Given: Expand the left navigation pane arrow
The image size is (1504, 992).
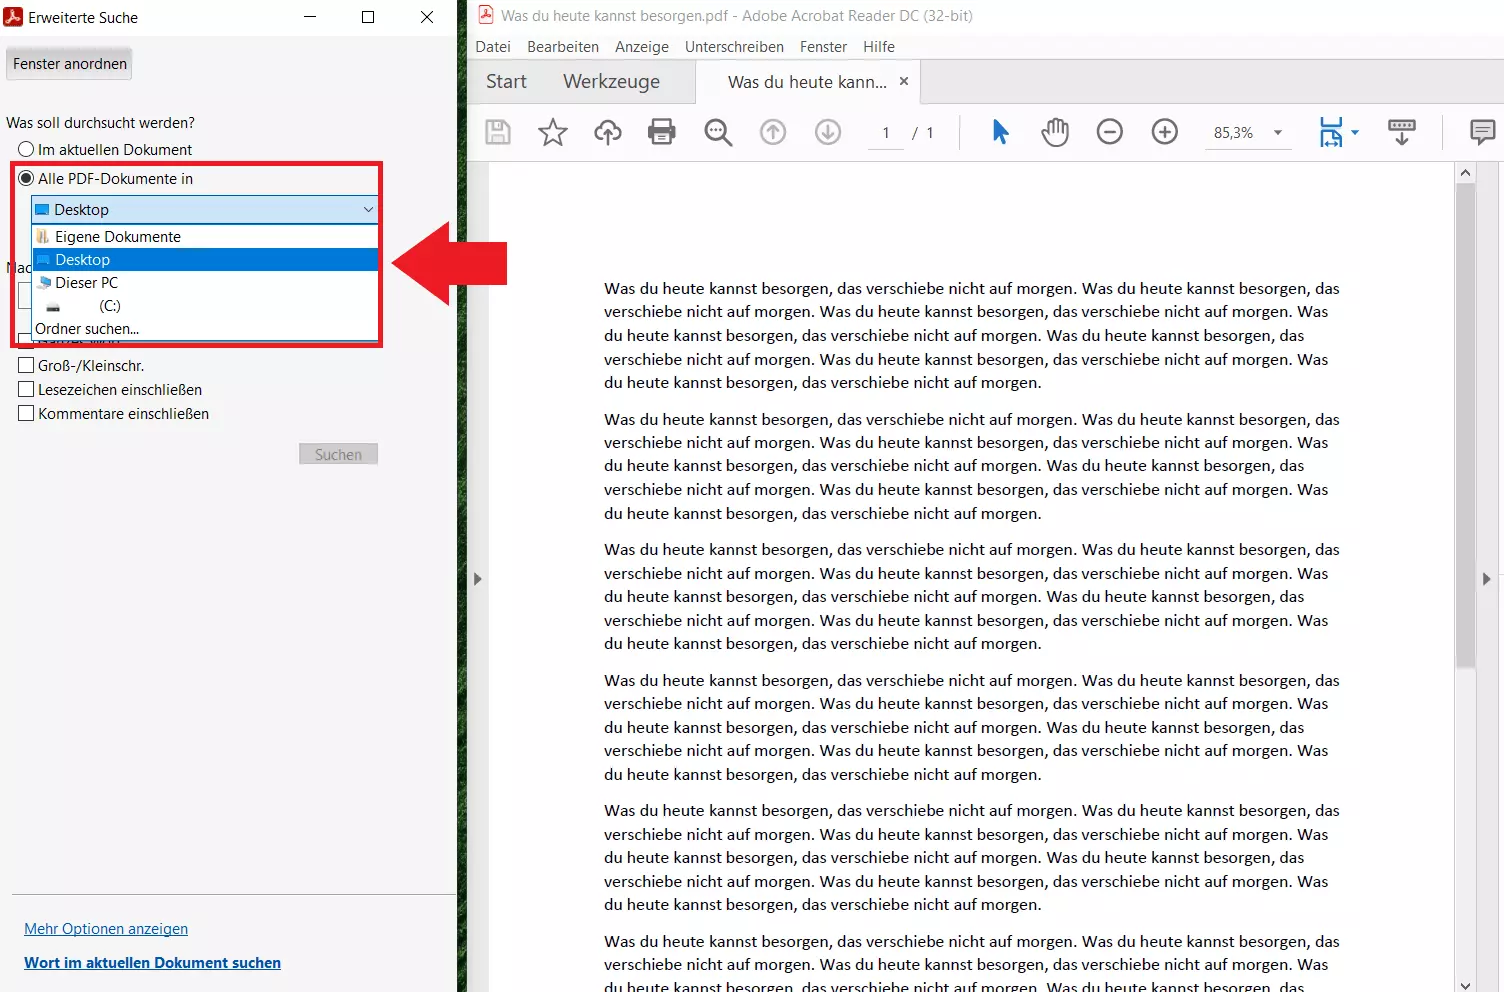Looking at the screenshot, I should pyautogui.click(x=478, y=579).
